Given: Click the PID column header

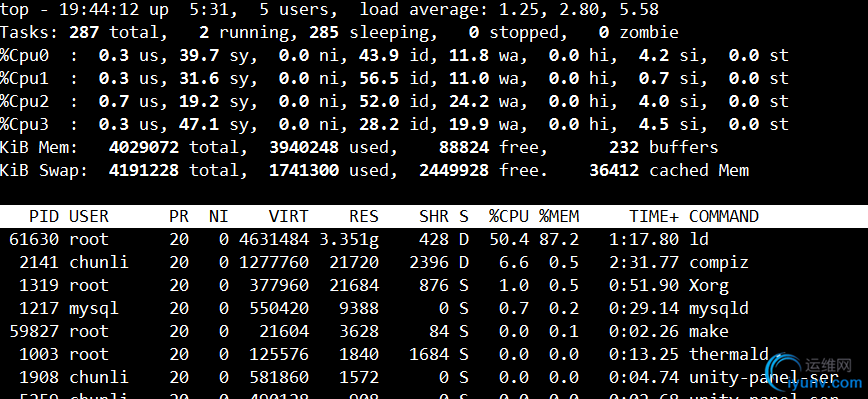Looking at the screenshot, I should 44,216.
